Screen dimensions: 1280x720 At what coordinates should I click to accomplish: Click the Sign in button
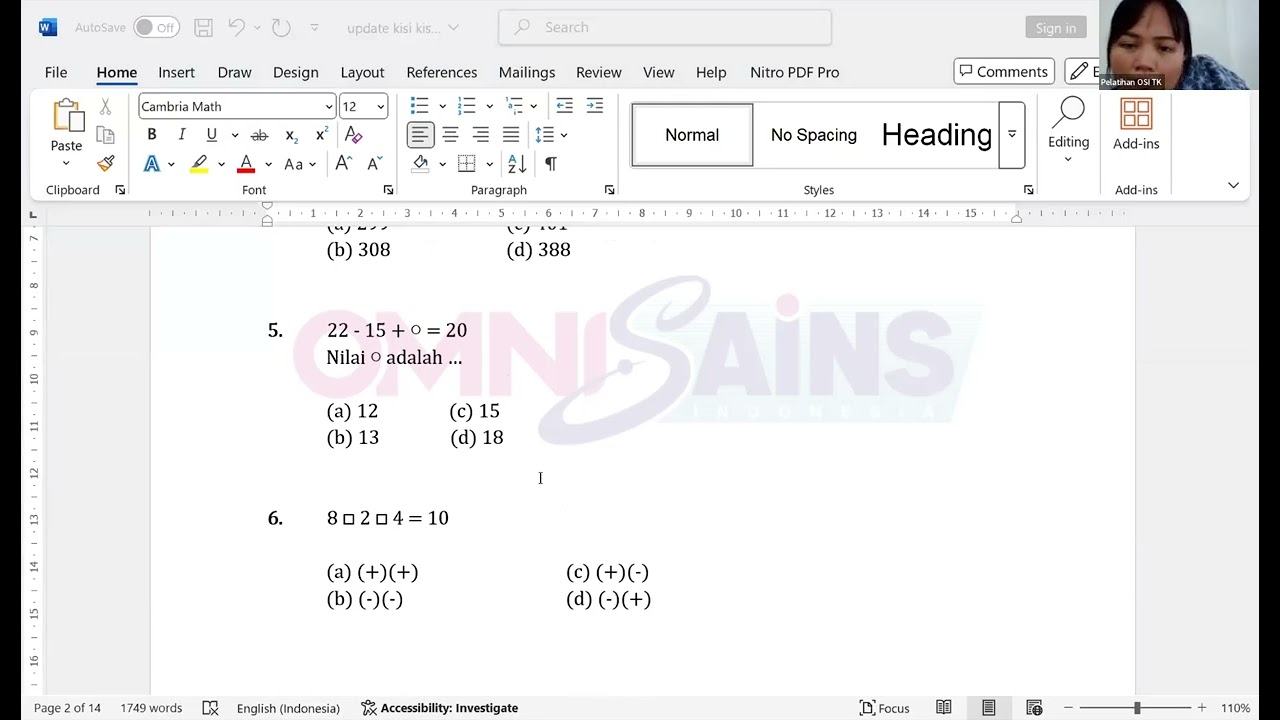point(1056,28)
